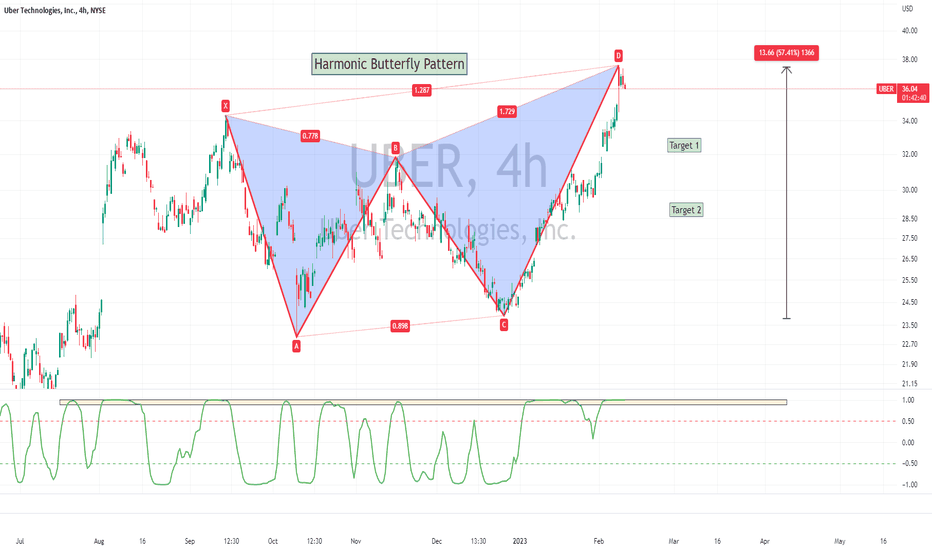This screenshot has width=932, height=550.
Task: Click the 0.50 indicator scale value
Action: [908, 422]
